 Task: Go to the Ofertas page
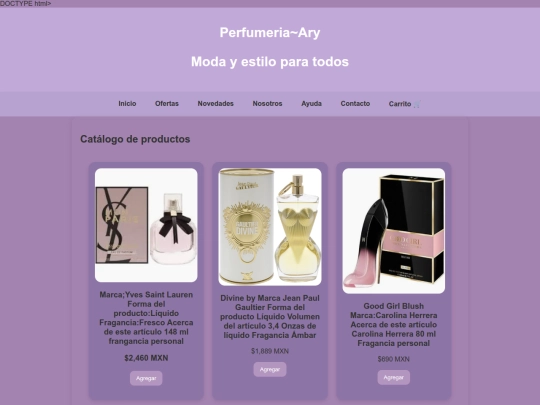(x=167, y=104)
